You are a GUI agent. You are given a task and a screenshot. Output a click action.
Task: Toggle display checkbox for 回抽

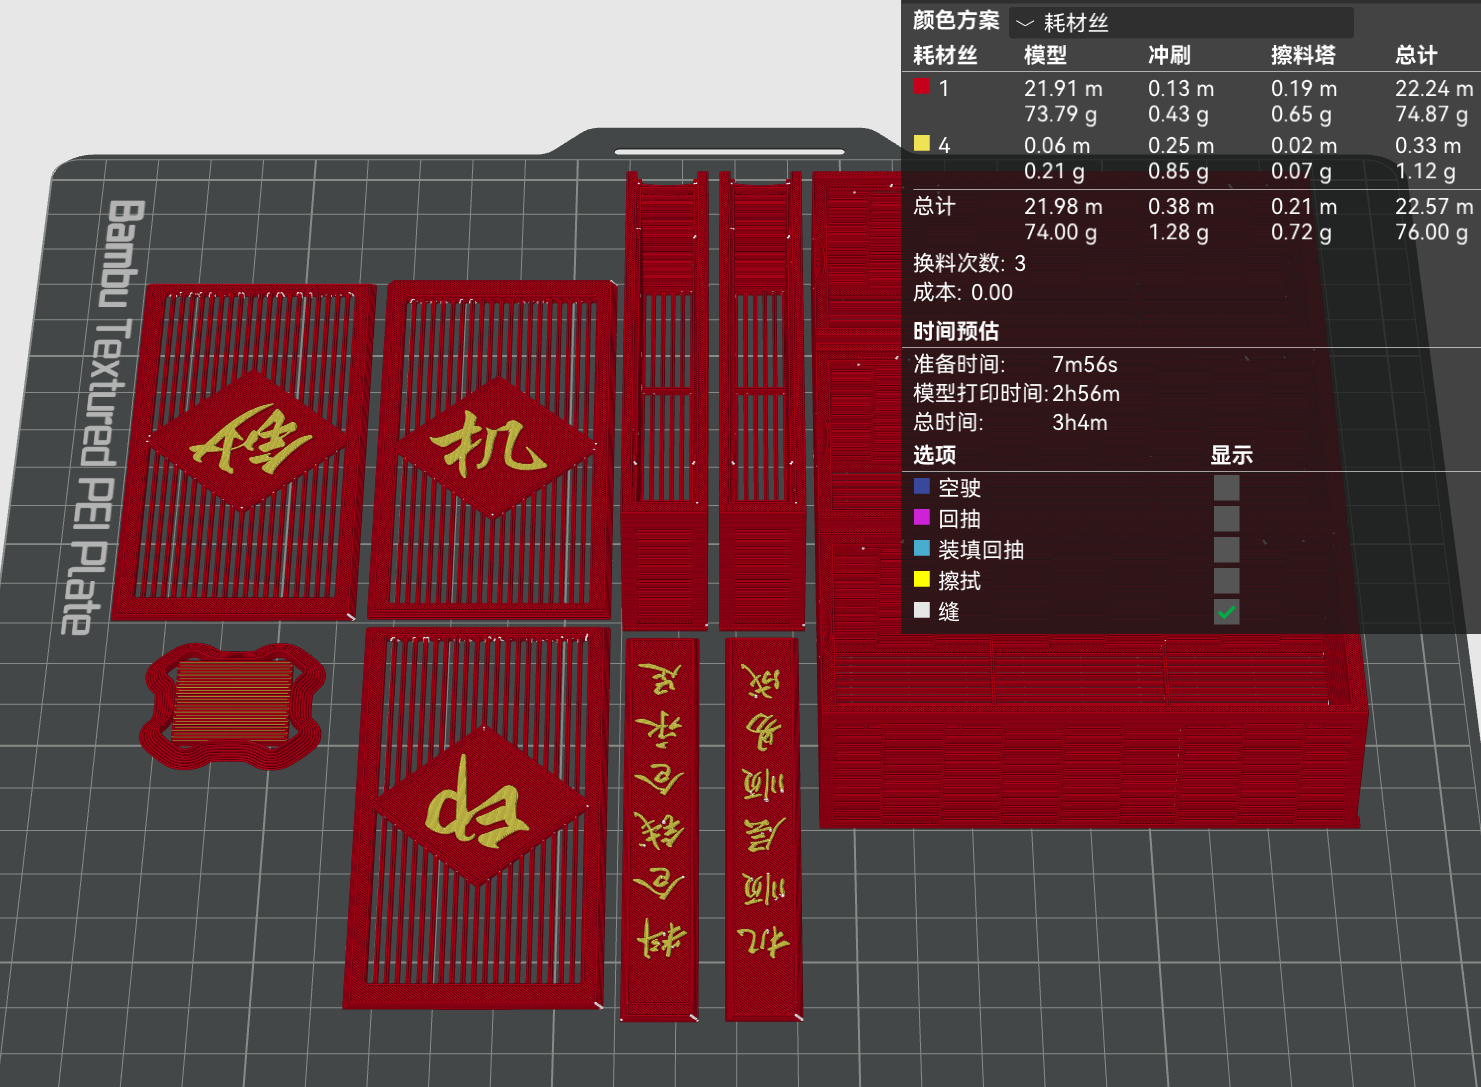click(x=1226, y=518)
